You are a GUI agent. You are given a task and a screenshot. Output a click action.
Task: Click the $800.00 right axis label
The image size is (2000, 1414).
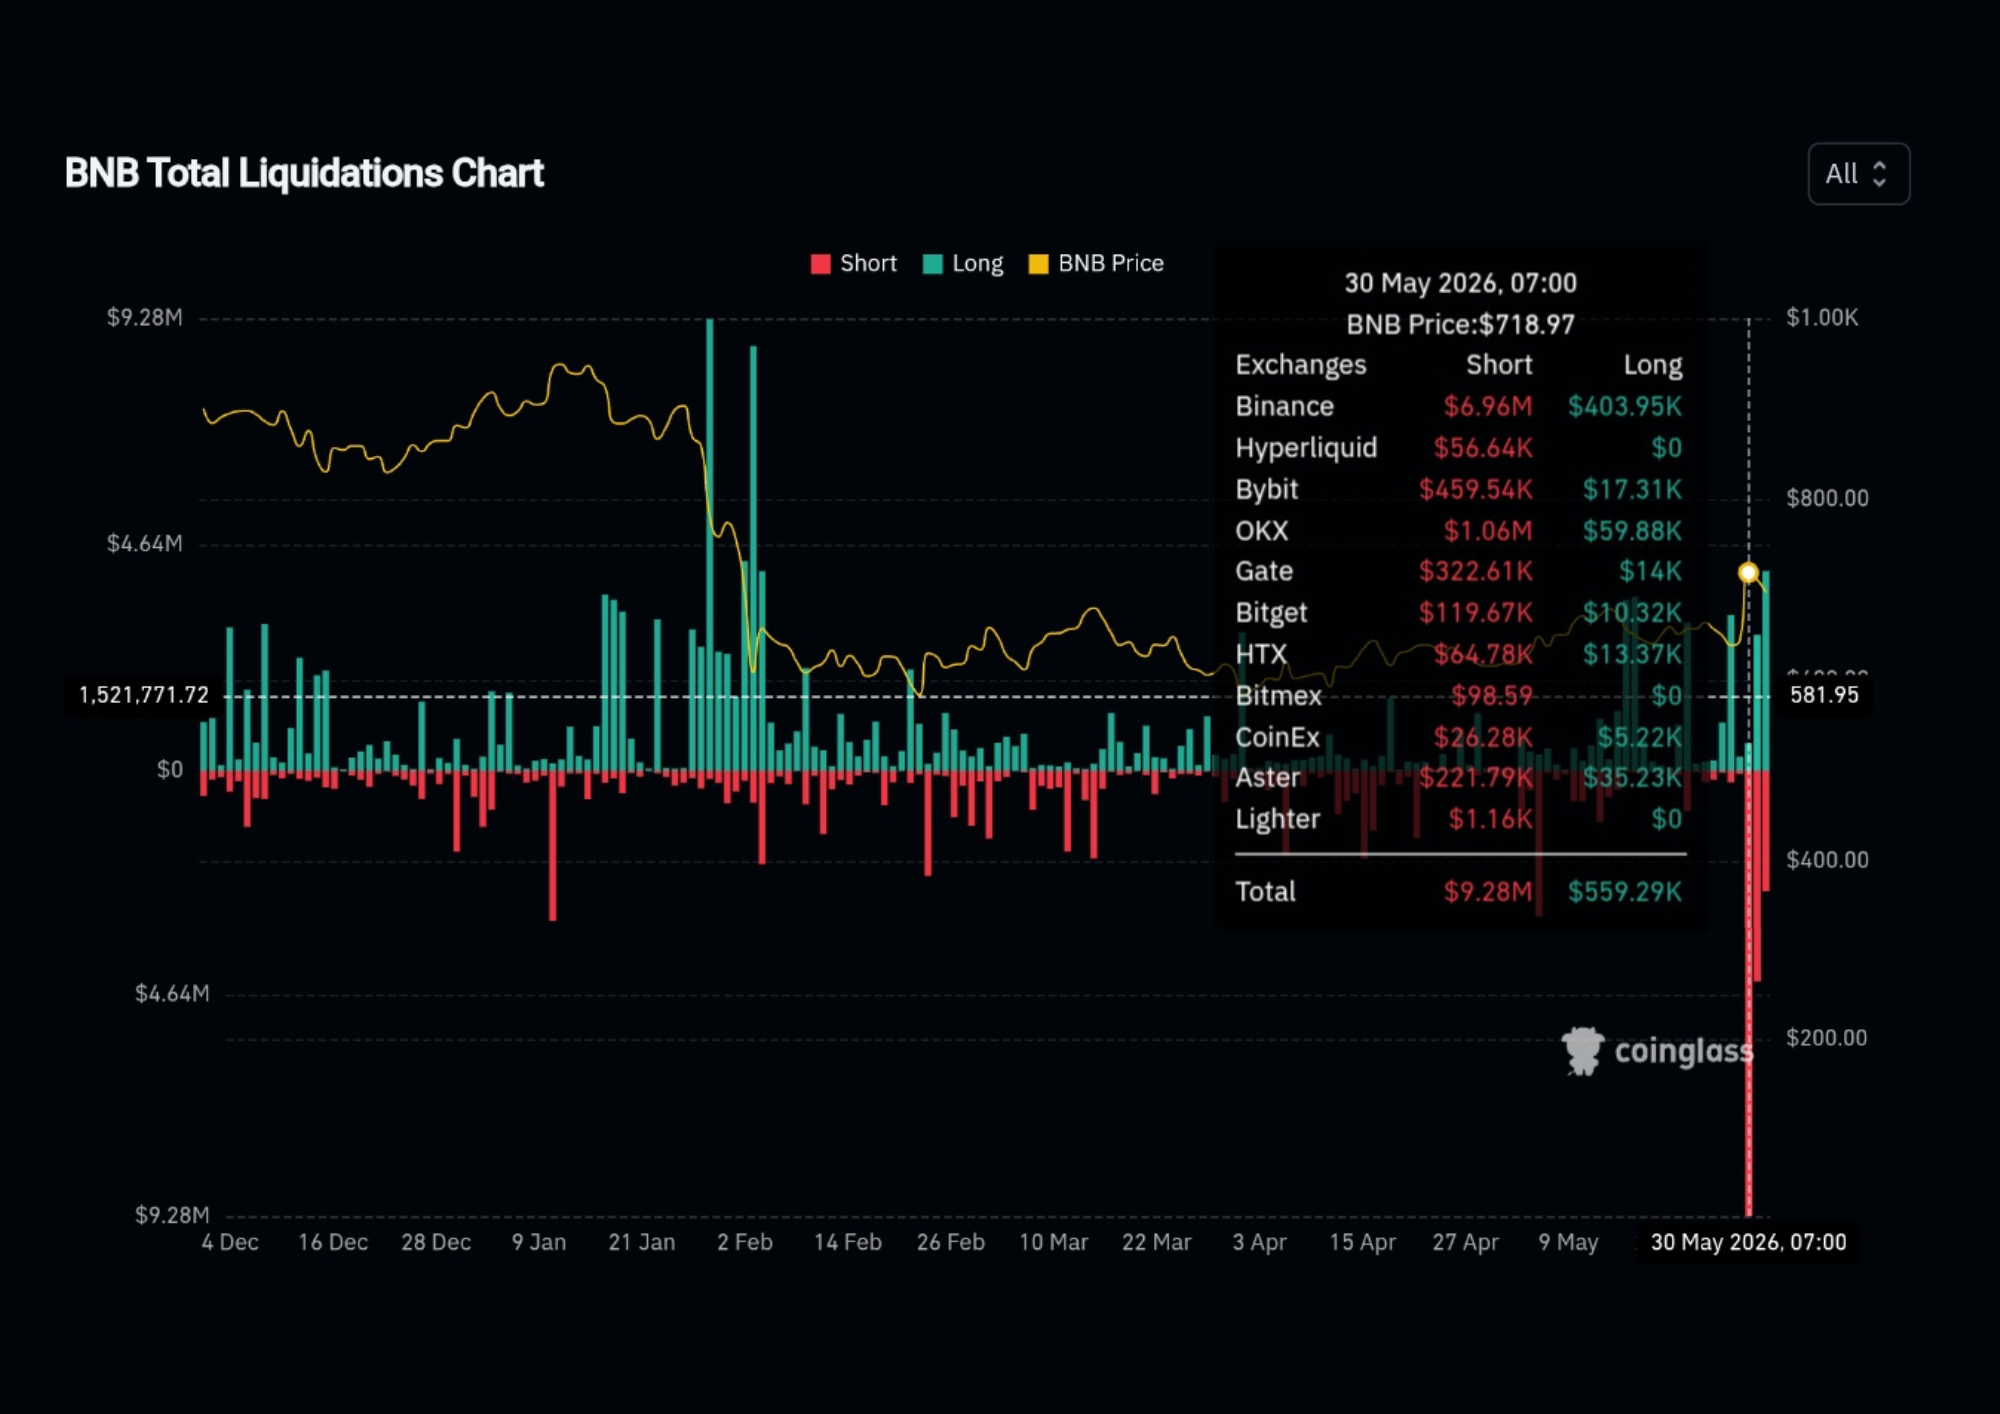click(x=1827, y=498)
